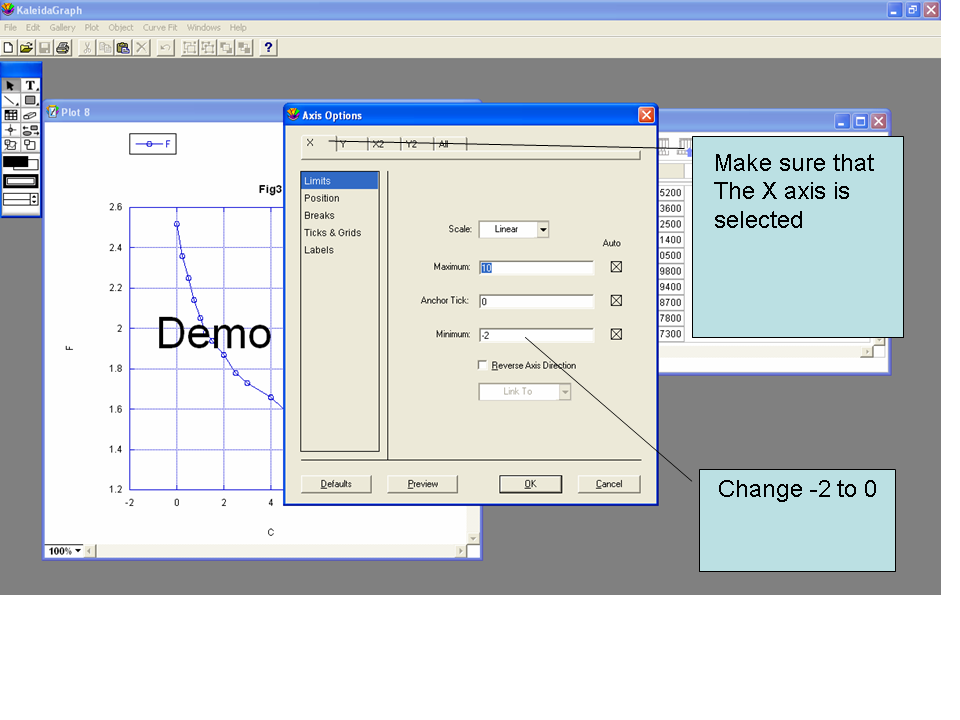Click the Cut scissors icon
960x720 pixels.
[88, 48]
